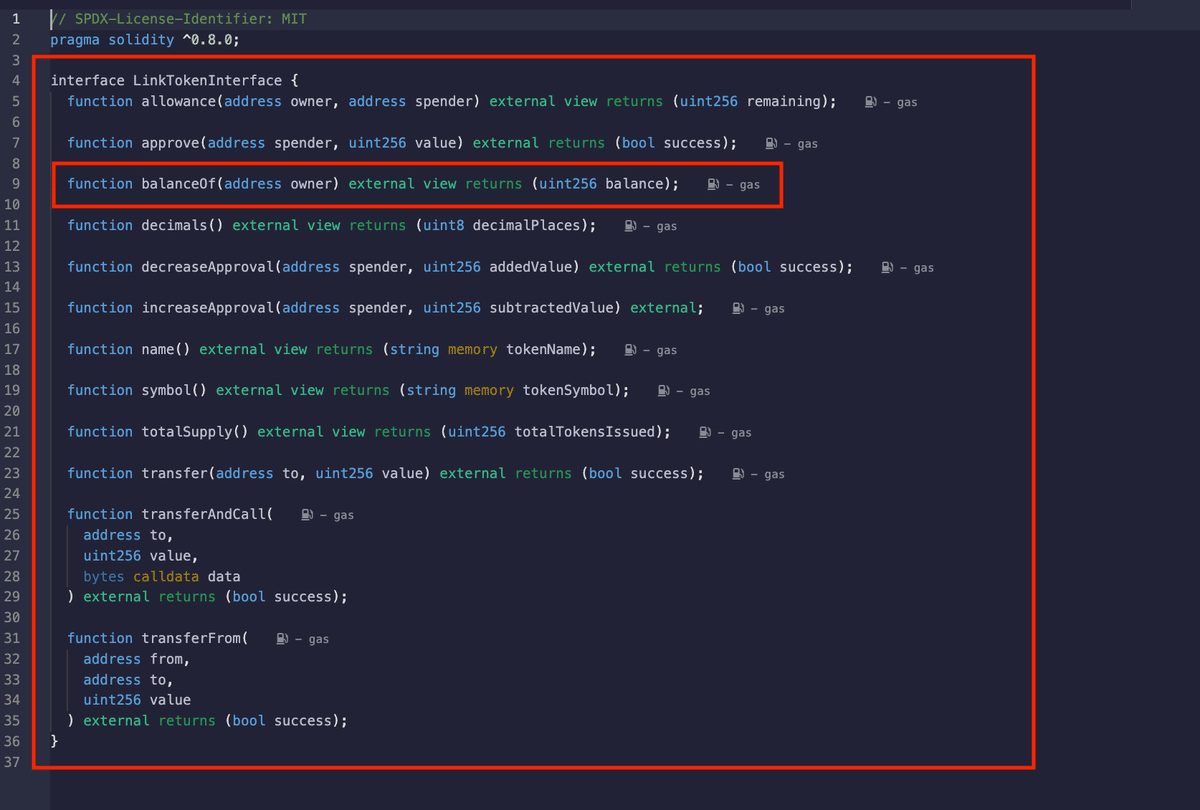The image size is (1200, 810).
Task: Click the pragma keyword
Action: click(x=76, y=40)
